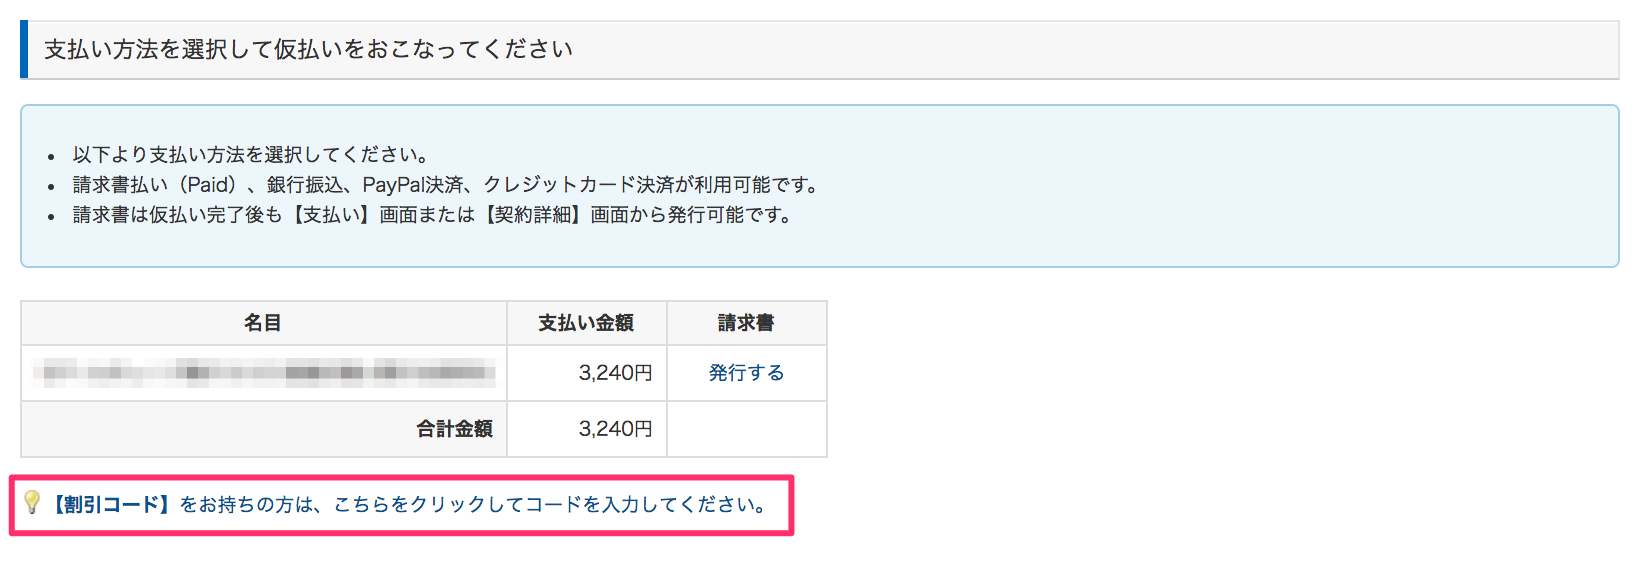Click the 発行する invoice link
Screen dimensions: 1640x578
point(746,373)
